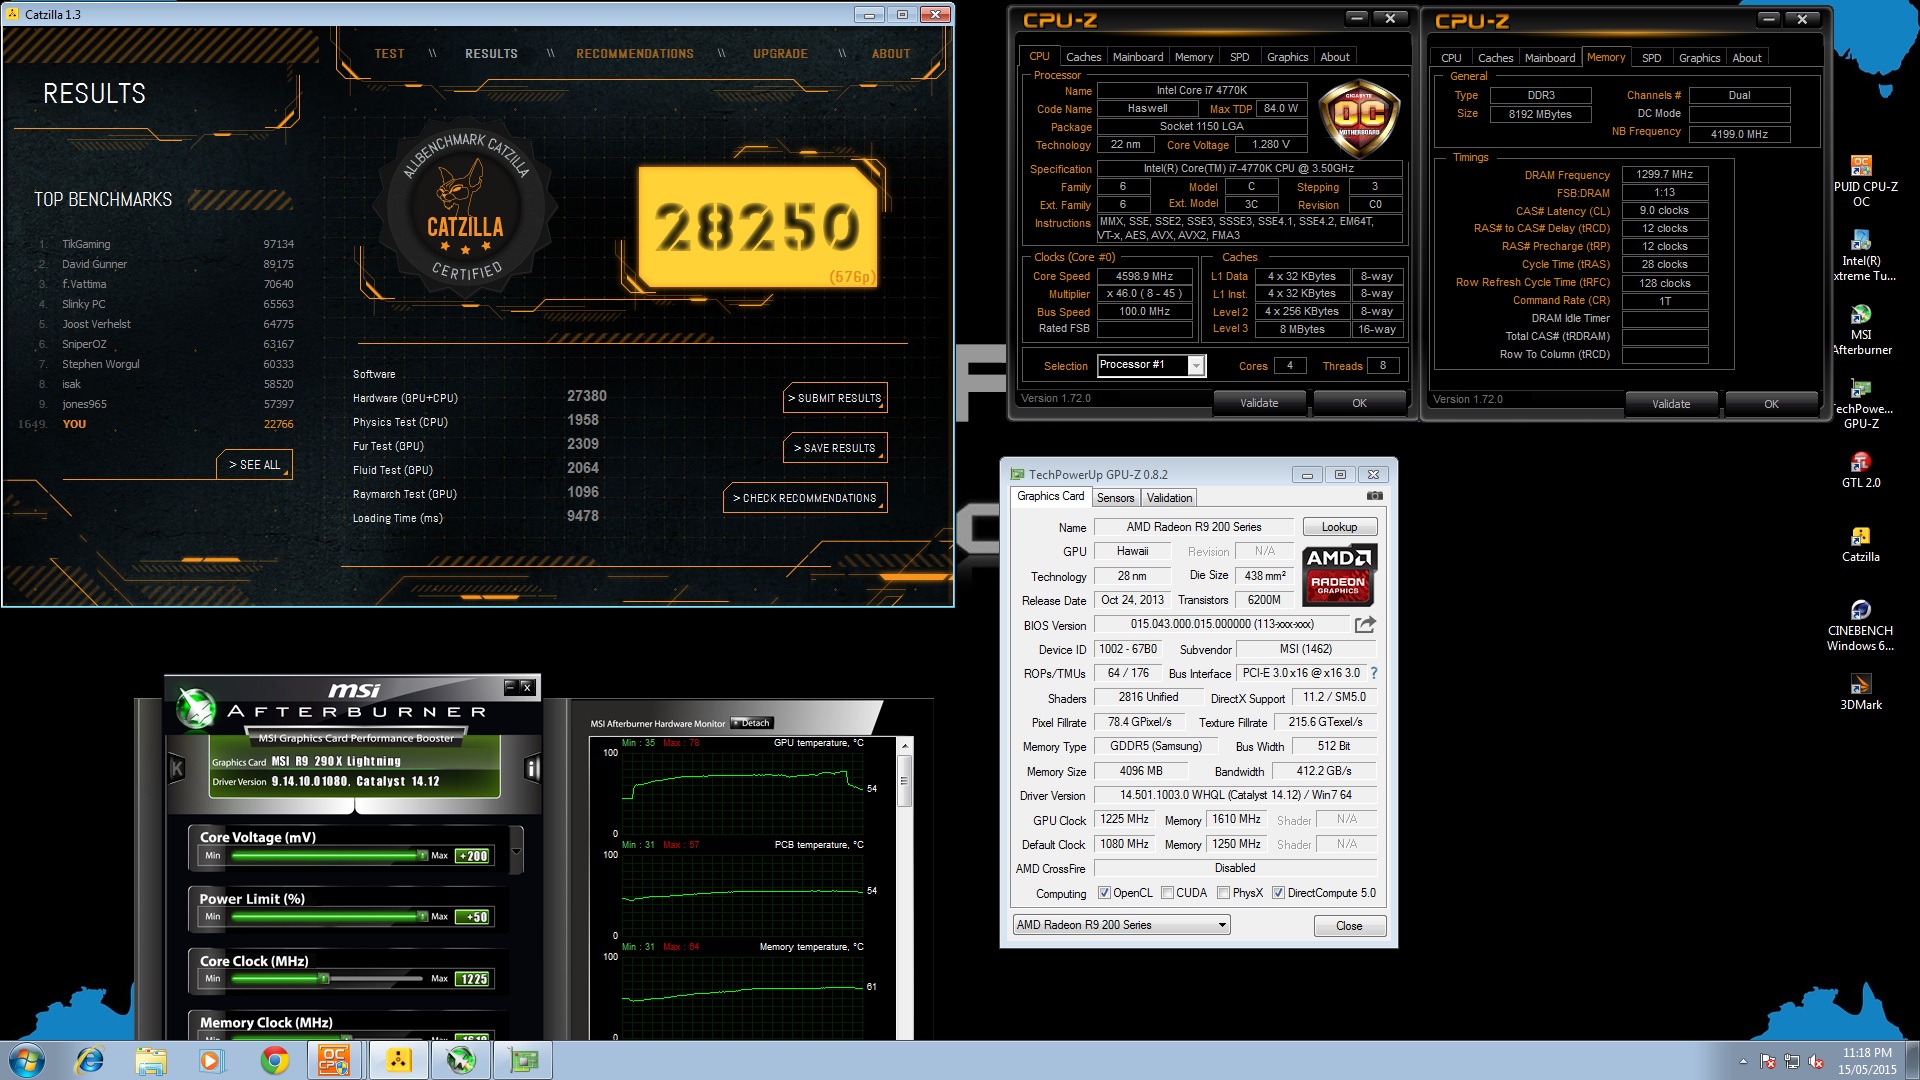Open the TechPowerUp GPU-Z desktop shortcut

coord(1861,404)
